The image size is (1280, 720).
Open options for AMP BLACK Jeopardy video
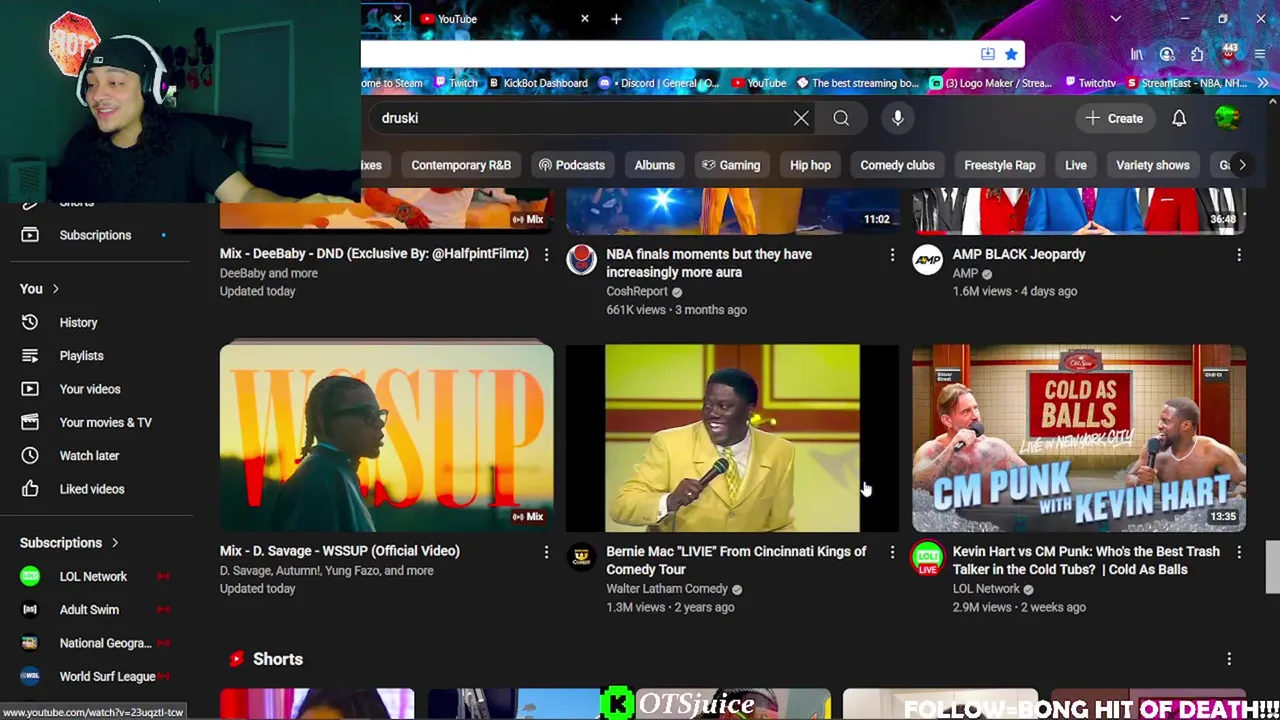click(x=1239, y=255)
